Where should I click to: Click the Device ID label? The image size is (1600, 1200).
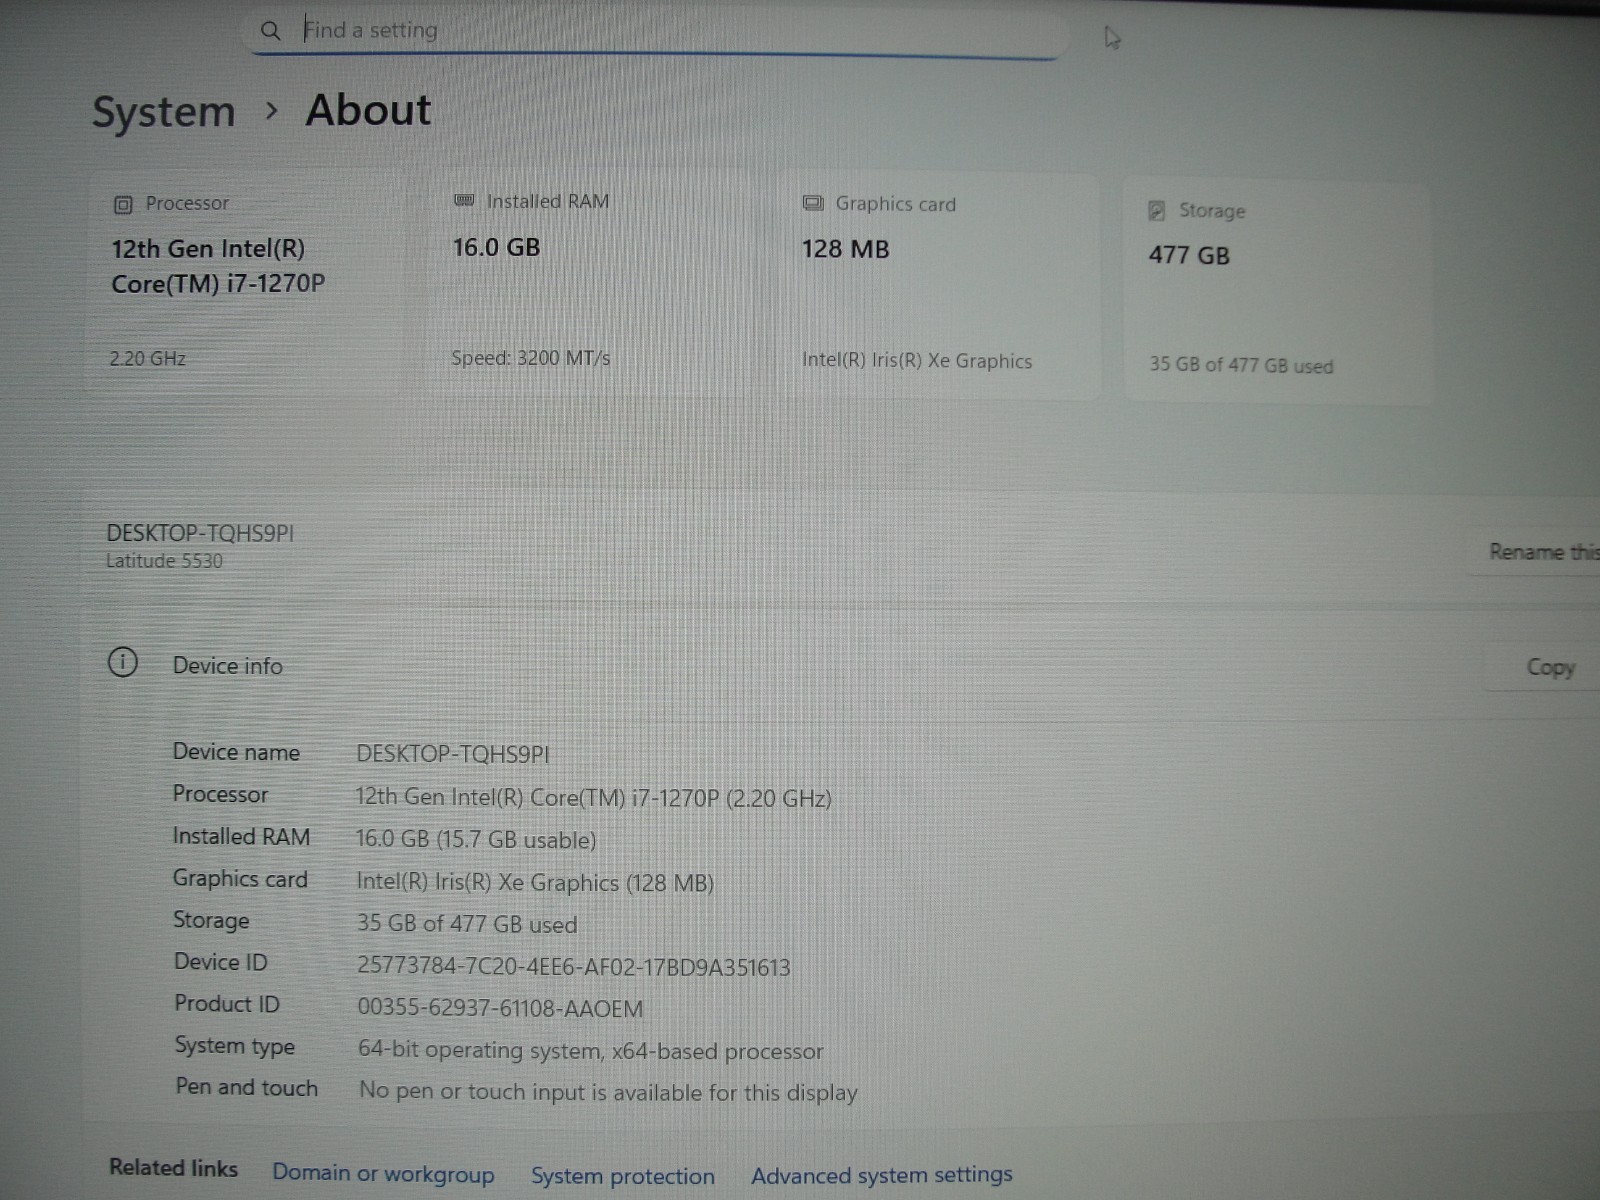(221, 962)
